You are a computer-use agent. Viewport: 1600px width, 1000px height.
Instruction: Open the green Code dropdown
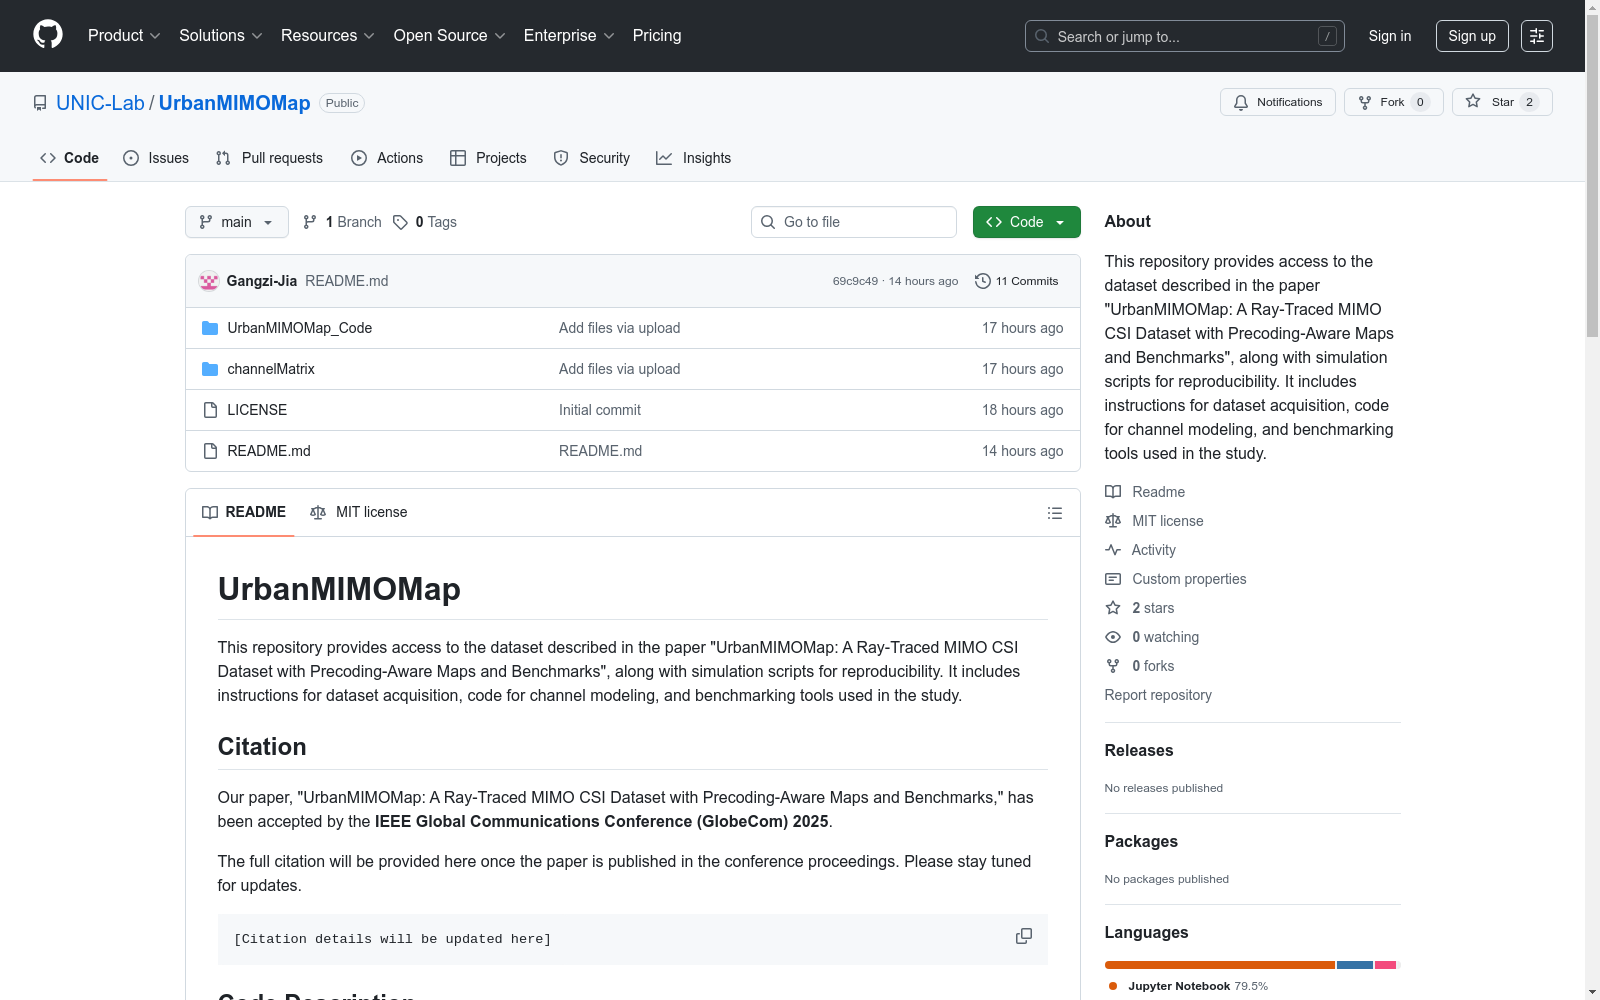(x=1026, y=222)
